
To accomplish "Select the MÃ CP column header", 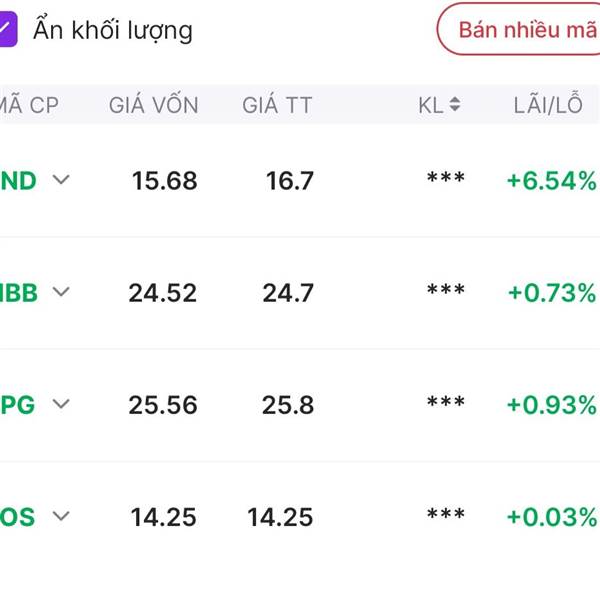I will click(29, 105).
